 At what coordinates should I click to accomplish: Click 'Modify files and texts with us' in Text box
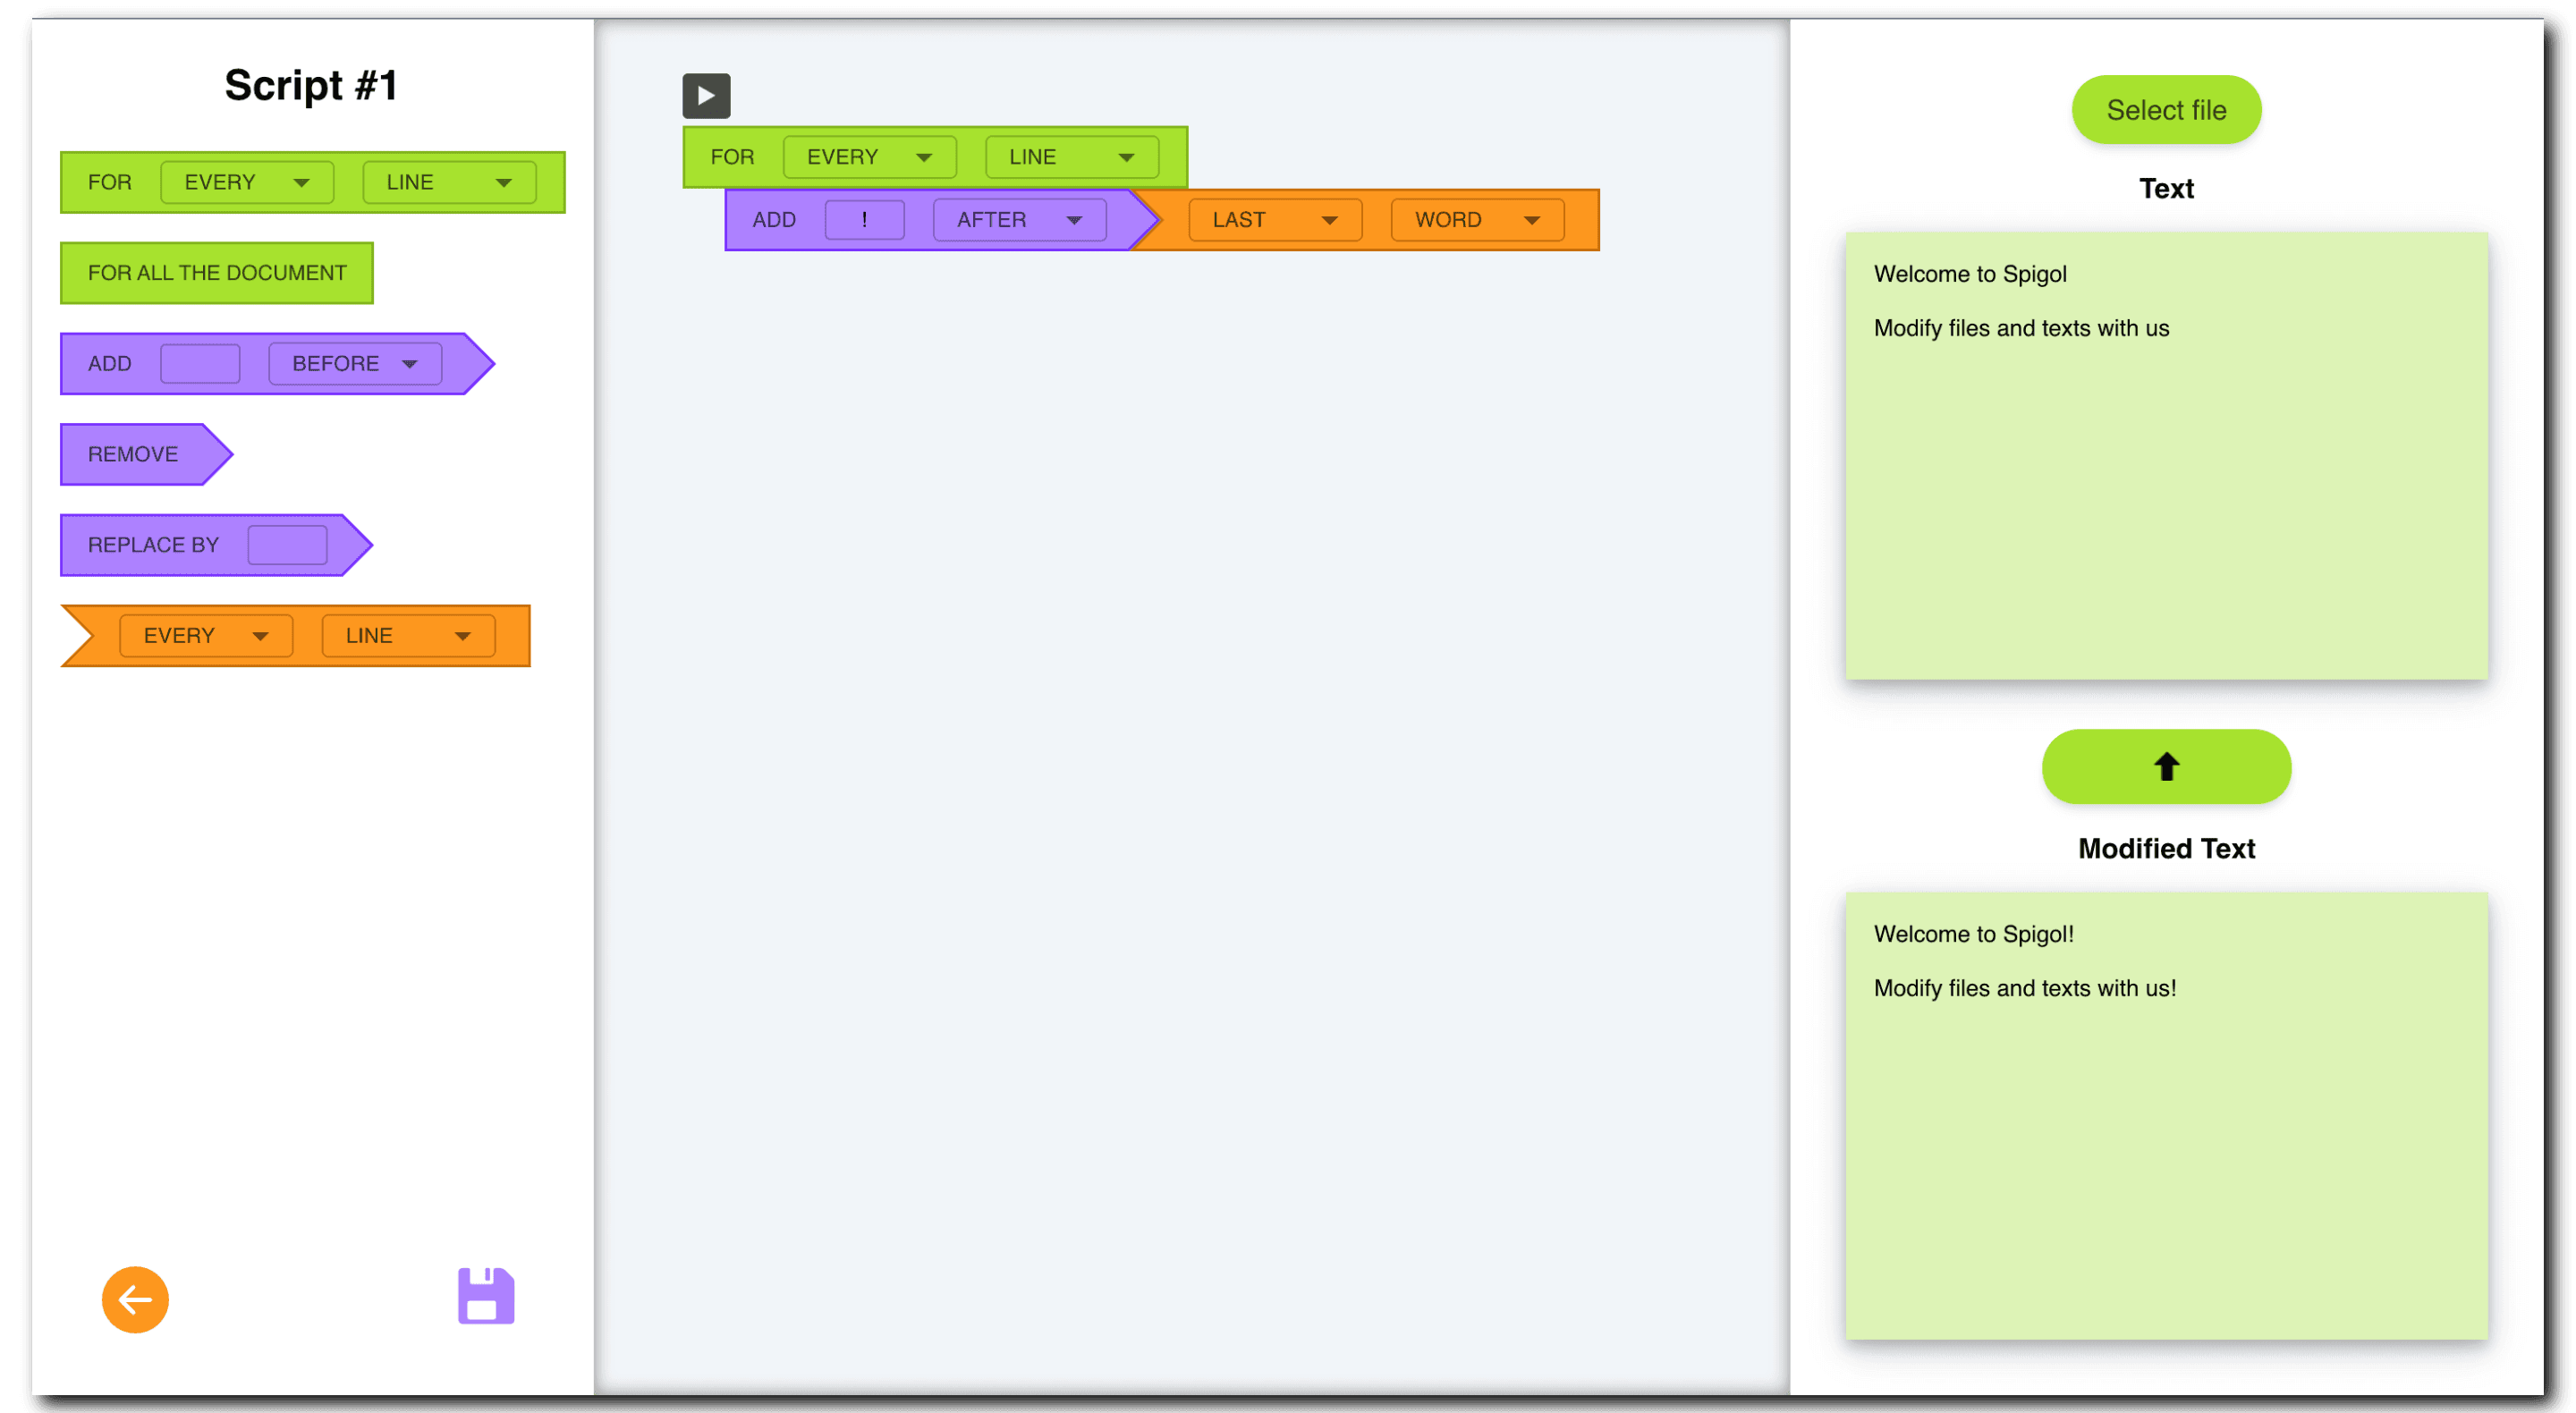(2021, 328)
